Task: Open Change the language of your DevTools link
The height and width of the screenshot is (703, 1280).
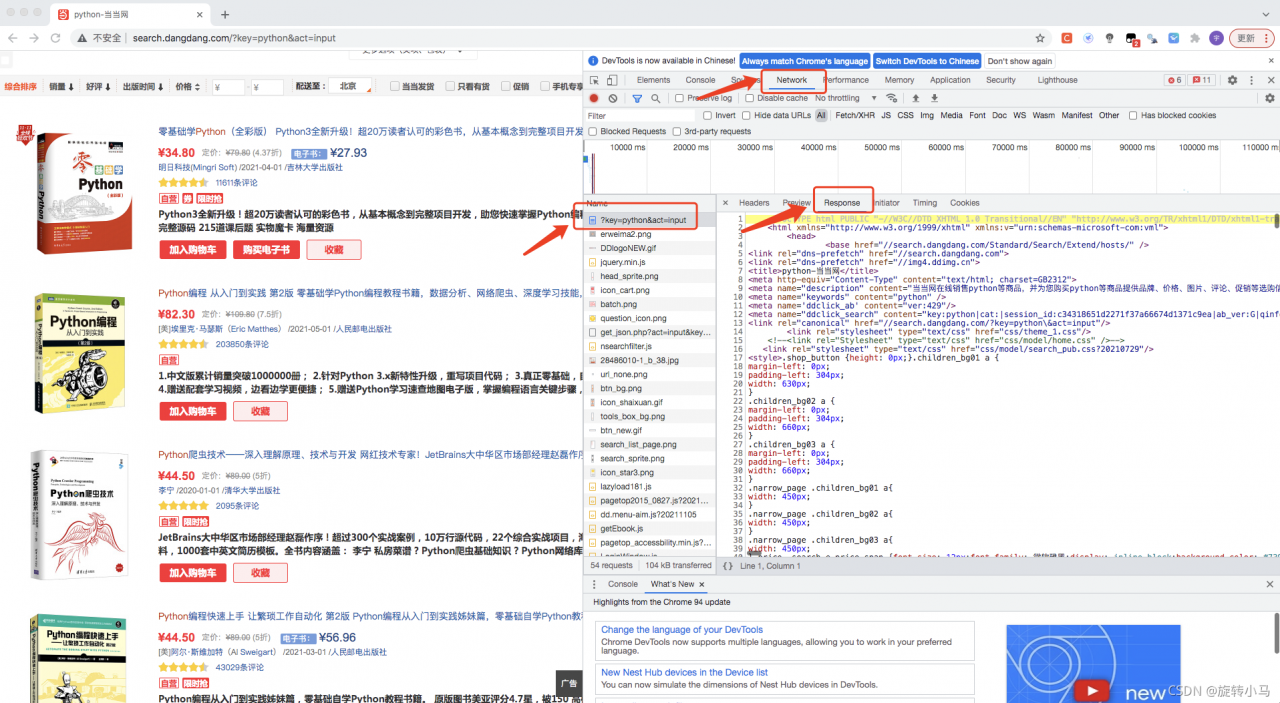Action: pyautogui.click(x=682, y=630)
